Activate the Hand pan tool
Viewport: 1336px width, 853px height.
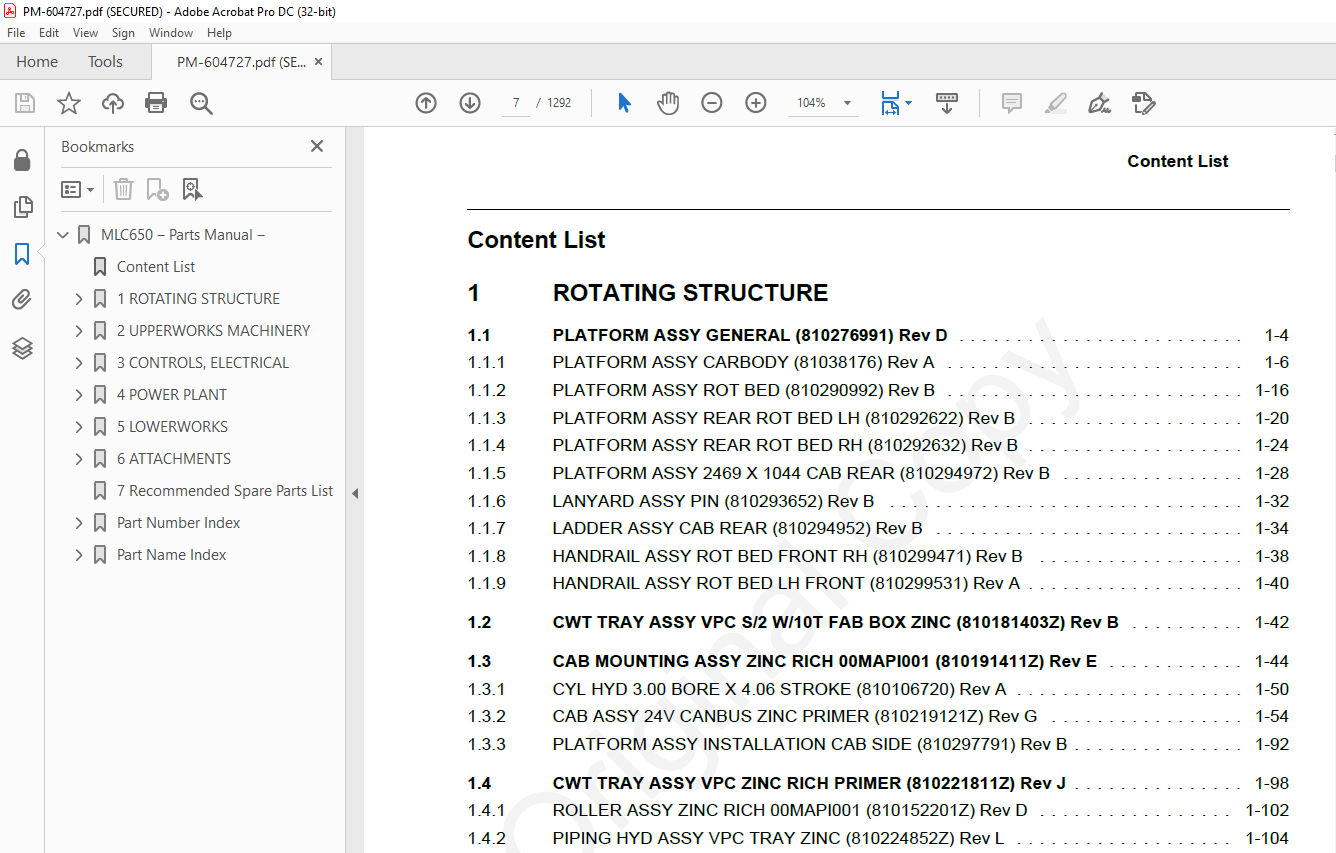[668, 103]
